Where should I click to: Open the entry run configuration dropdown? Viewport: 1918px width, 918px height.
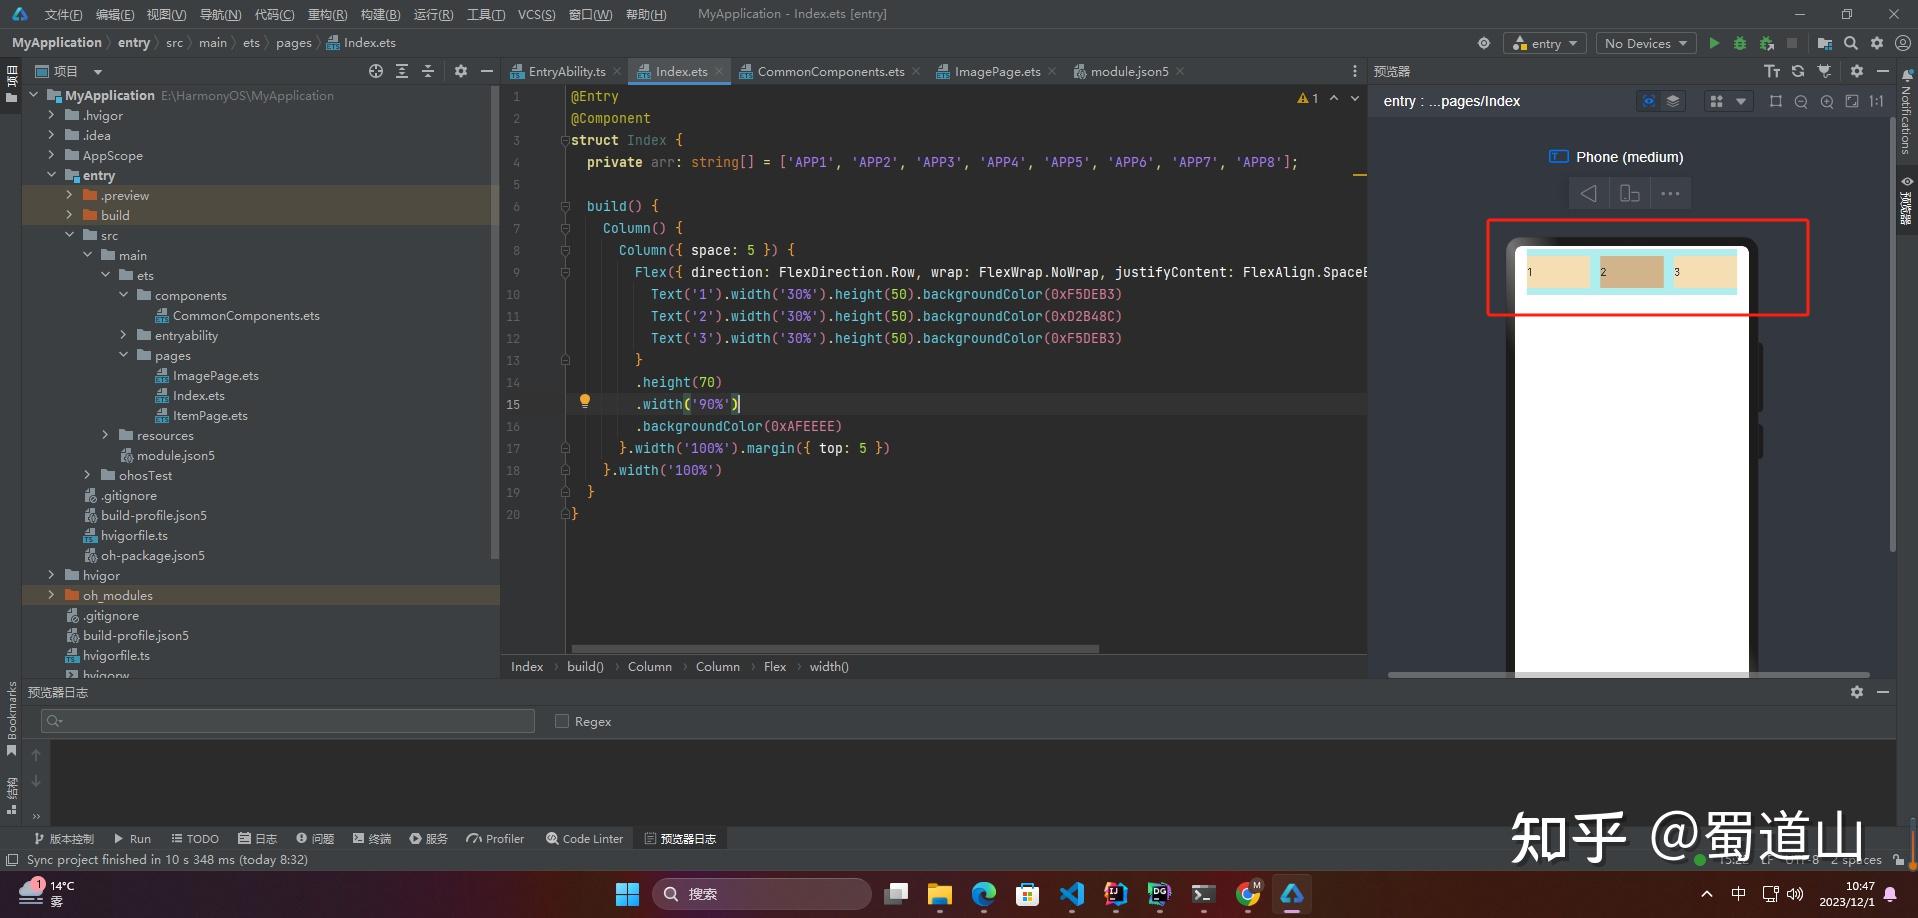click(x=1545, y=43)
